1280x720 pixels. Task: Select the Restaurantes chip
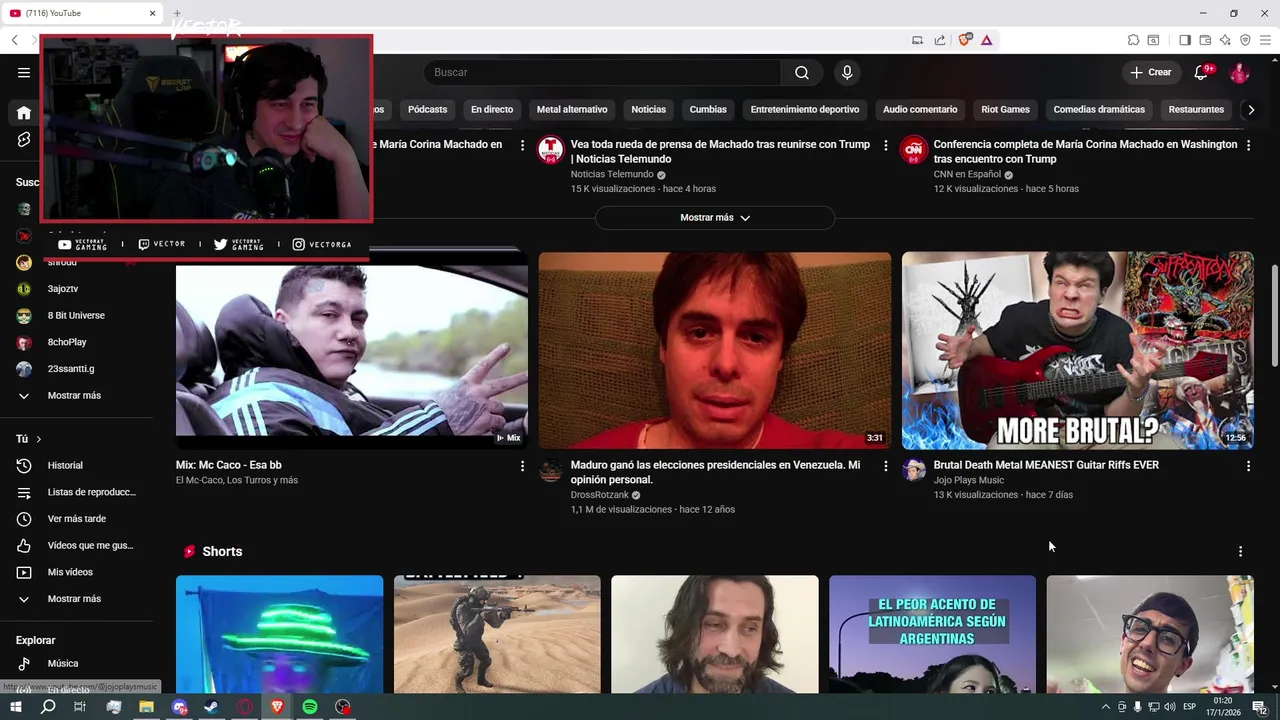point(1196,110)
